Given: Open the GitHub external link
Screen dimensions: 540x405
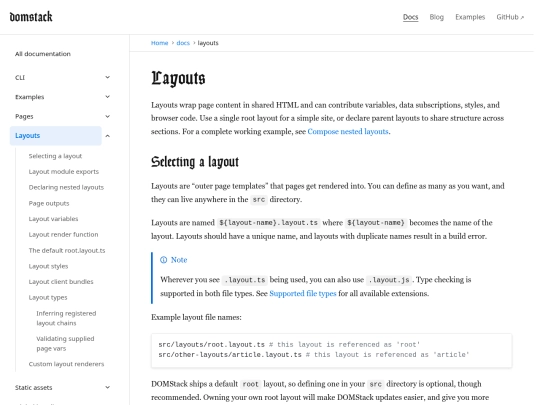Looking at the screenshot, I should (510, 17).
